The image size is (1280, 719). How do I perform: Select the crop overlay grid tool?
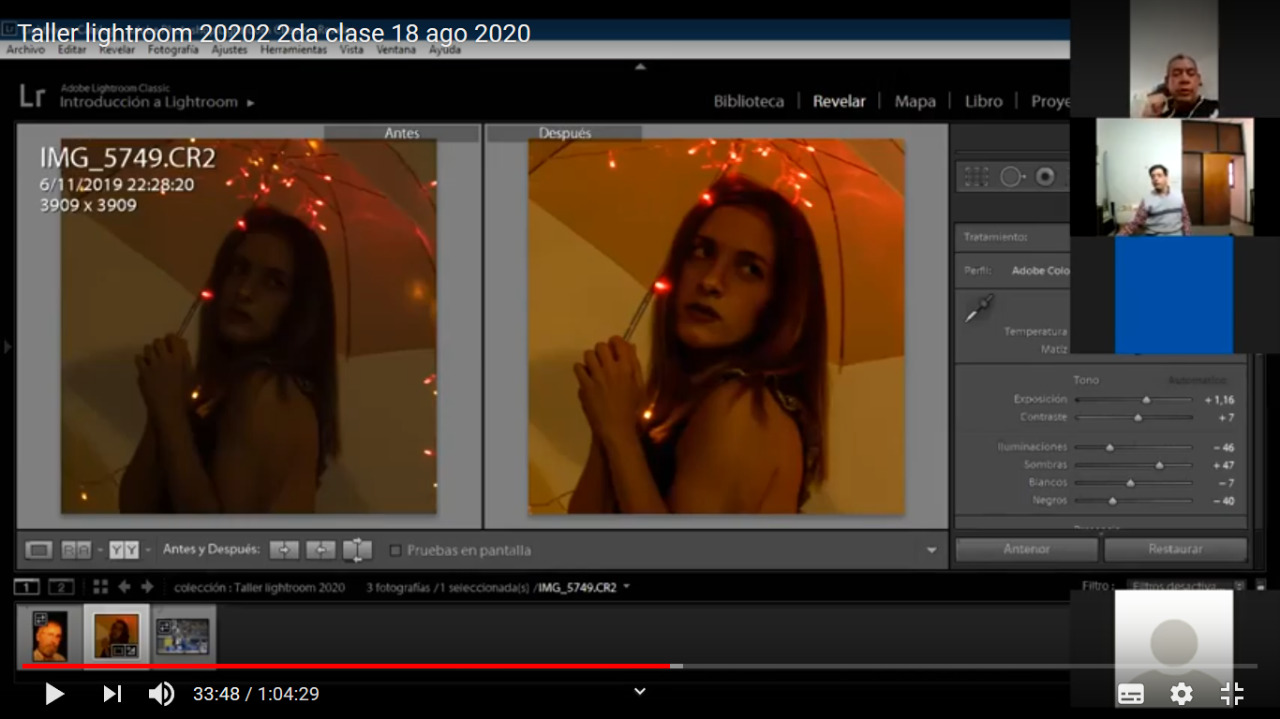point(977,177)
